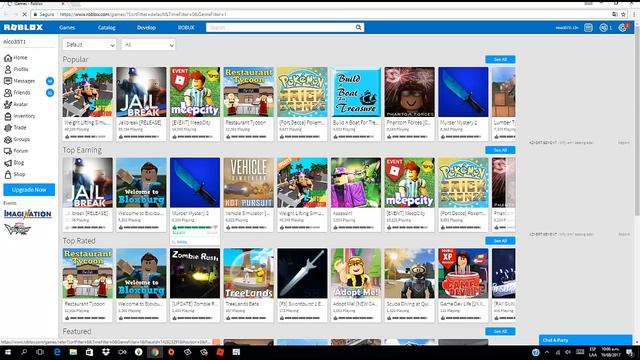This screenshot has height=360, width=640.
Task: Open Phantom Forces thumbnail in Popular row
Action: (409, 92)
